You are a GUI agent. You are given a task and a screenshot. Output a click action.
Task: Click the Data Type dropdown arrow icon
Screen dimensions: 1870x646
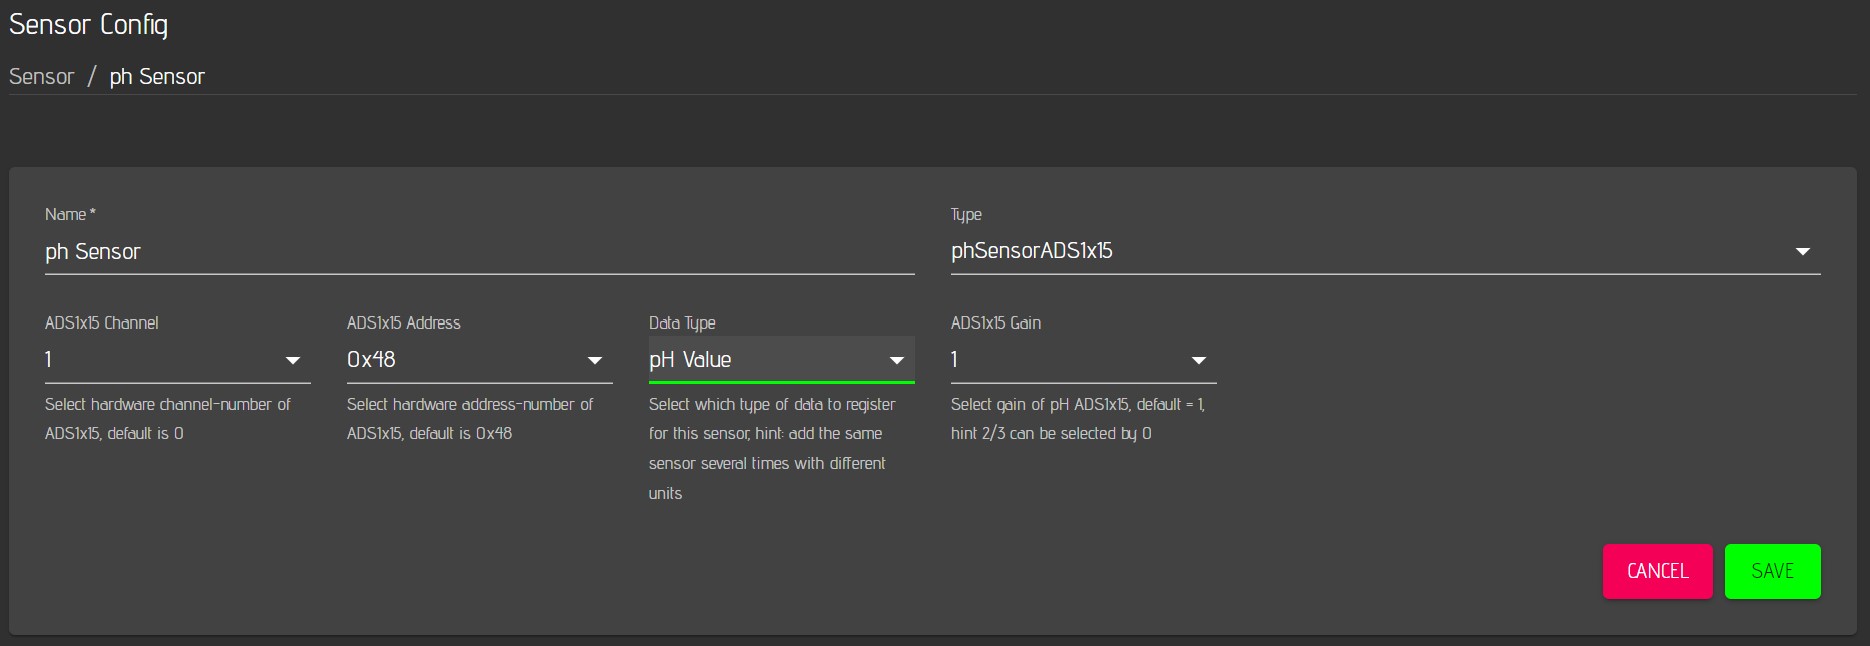click(x=897, y=360)
